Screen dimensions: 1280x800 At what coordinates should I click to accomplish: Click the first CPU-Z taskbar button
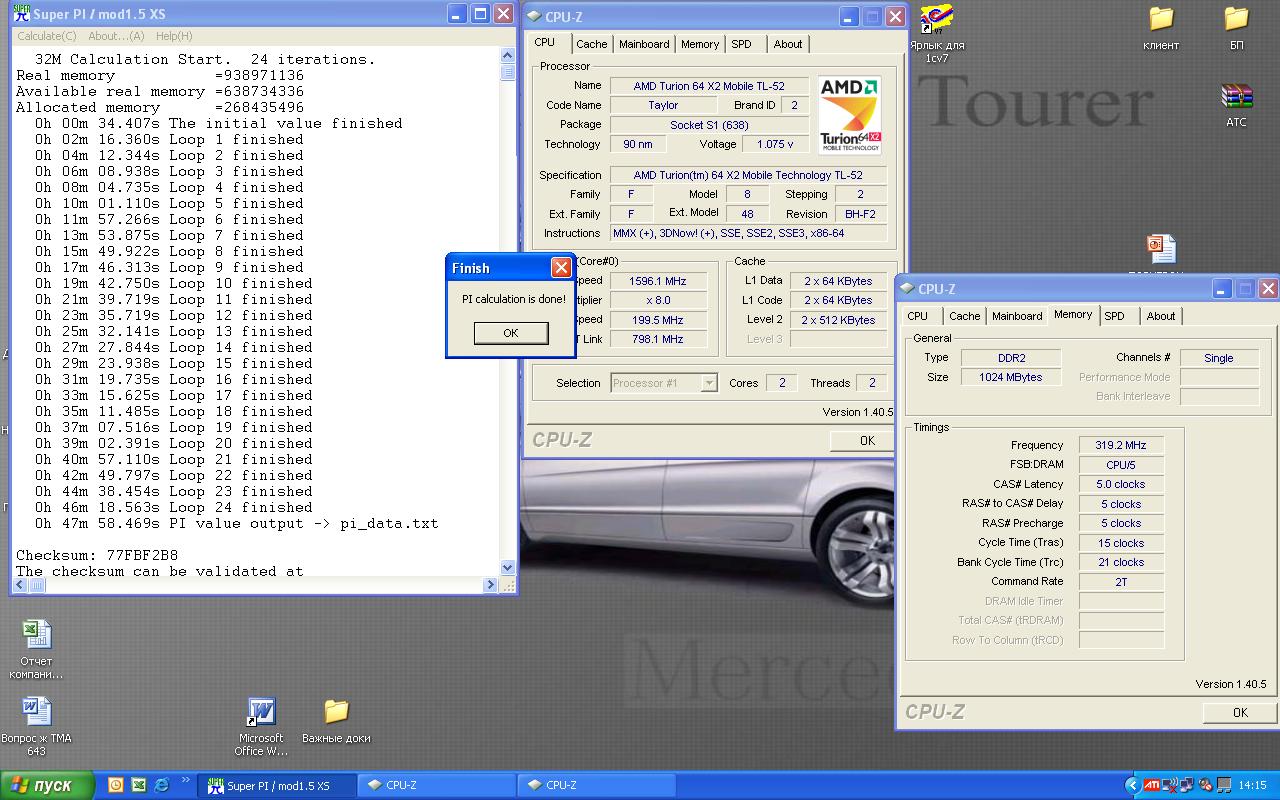(437, 785)
